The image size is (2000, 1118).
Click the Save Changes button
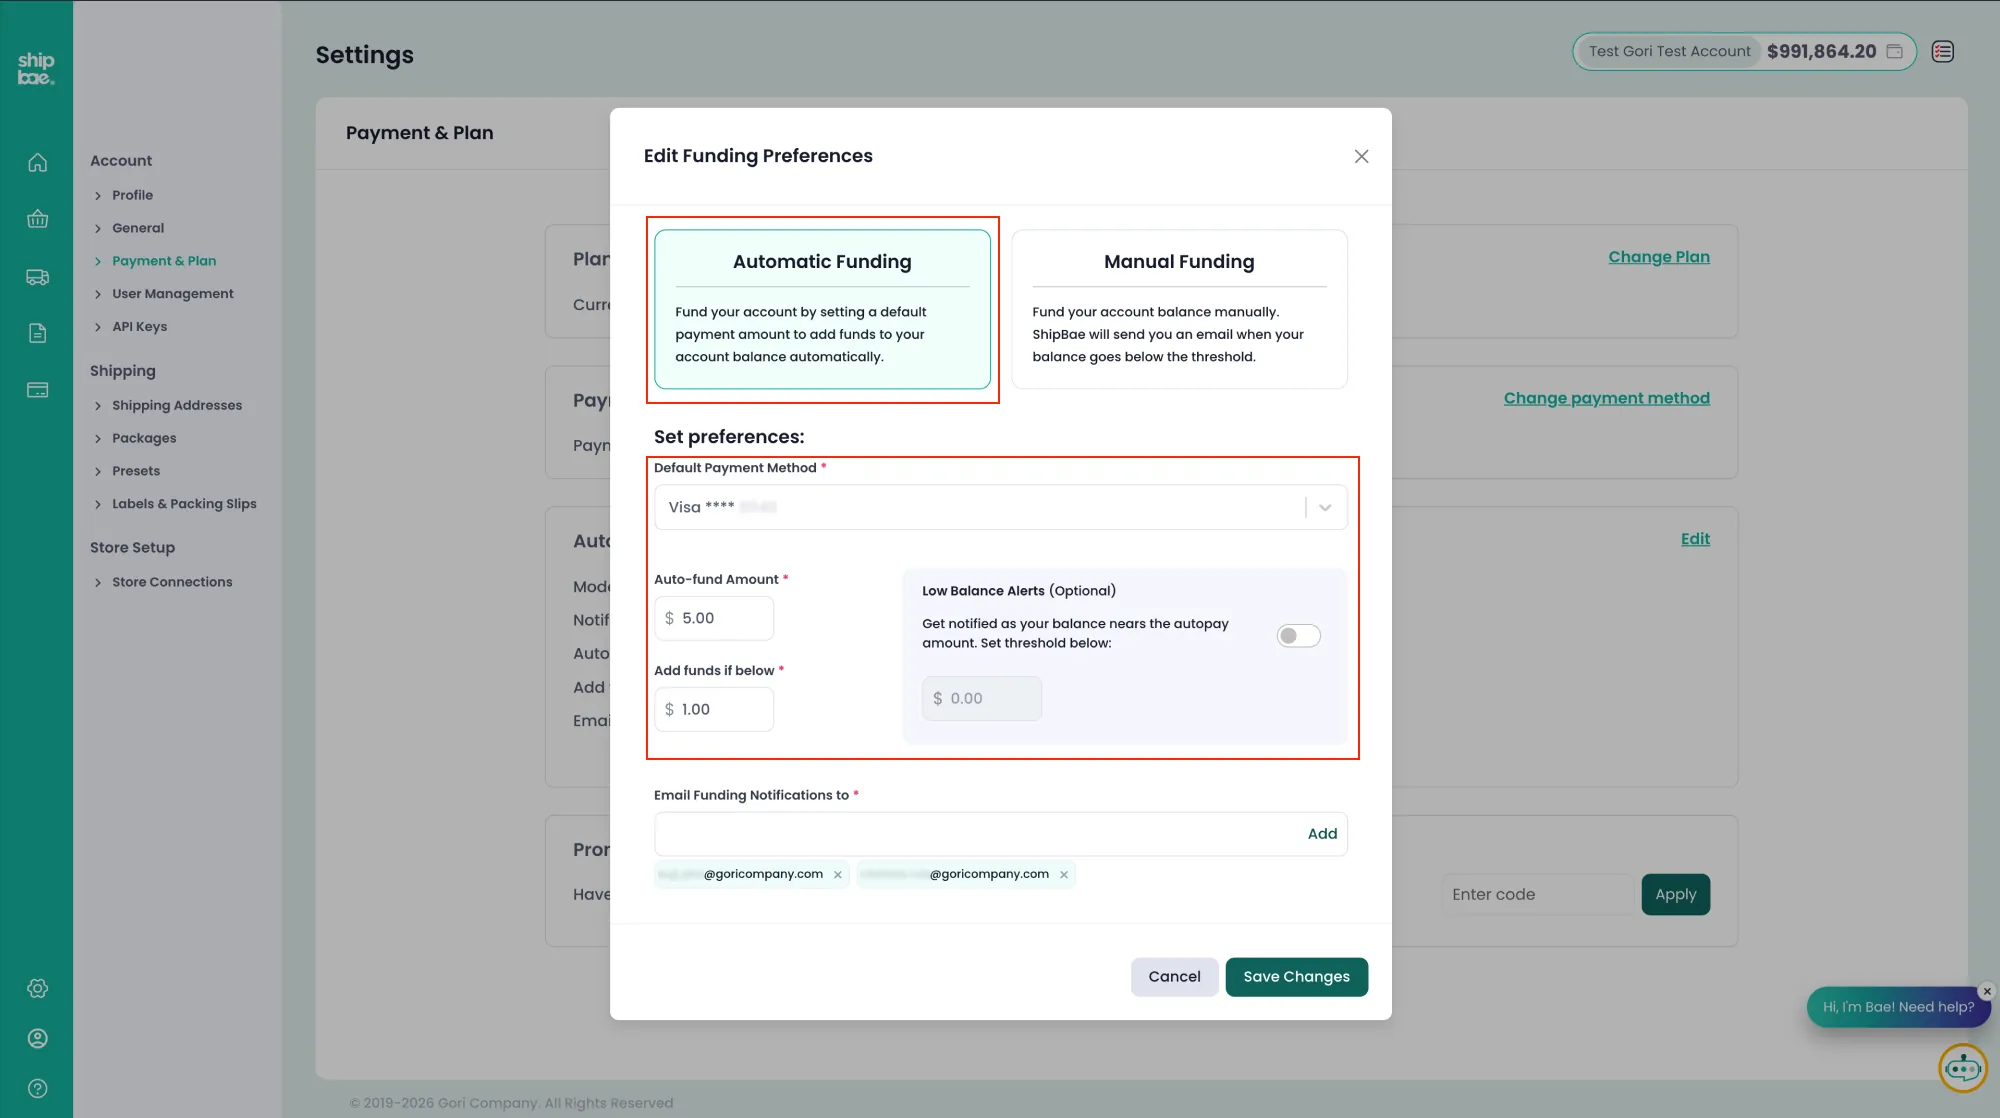[1296, 977]
